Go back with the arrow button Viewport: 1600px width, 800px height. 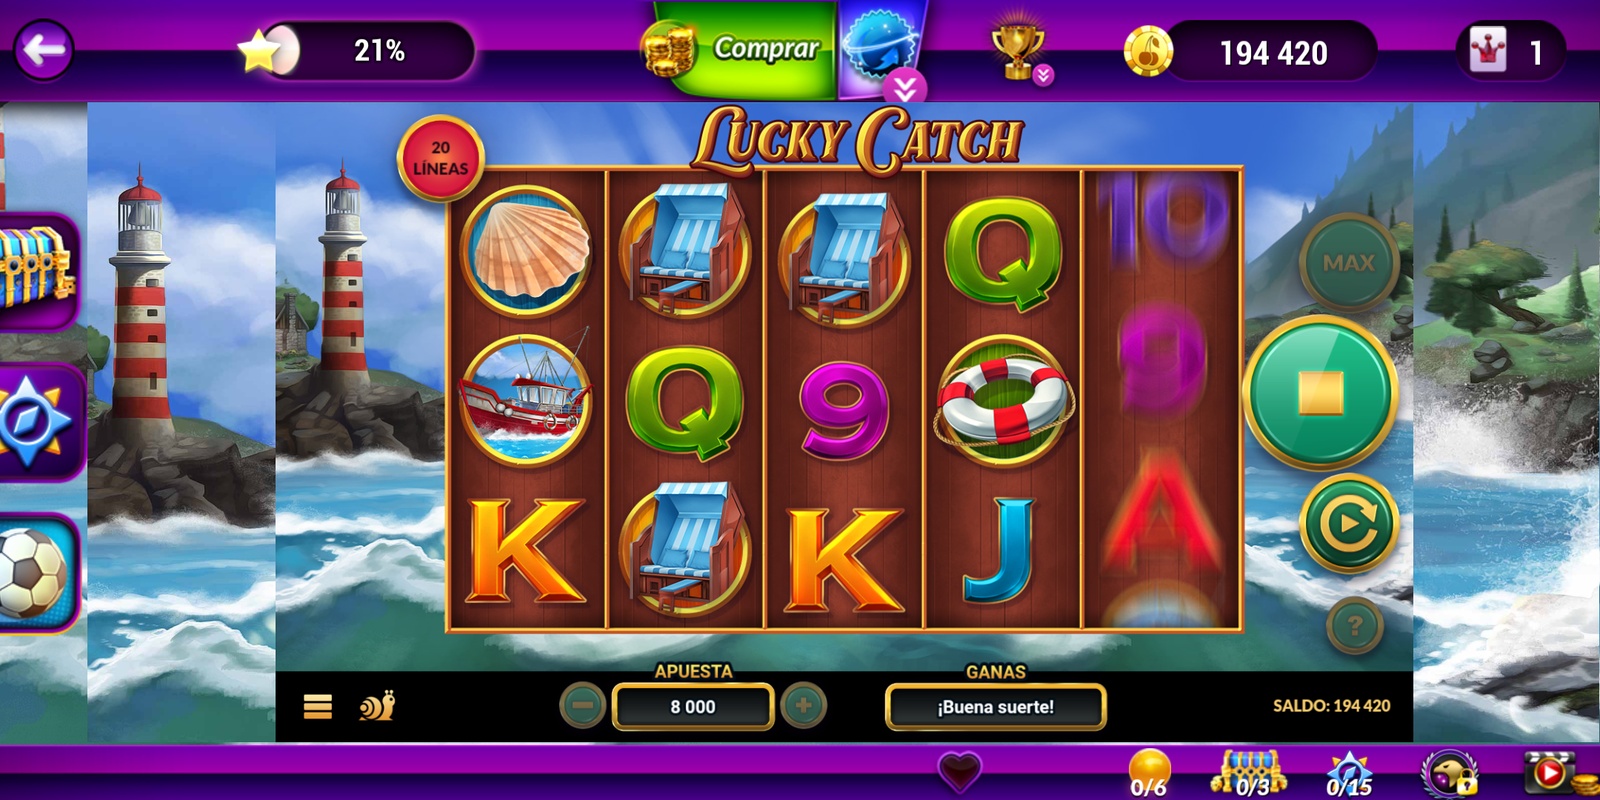[x=44, y=49]
